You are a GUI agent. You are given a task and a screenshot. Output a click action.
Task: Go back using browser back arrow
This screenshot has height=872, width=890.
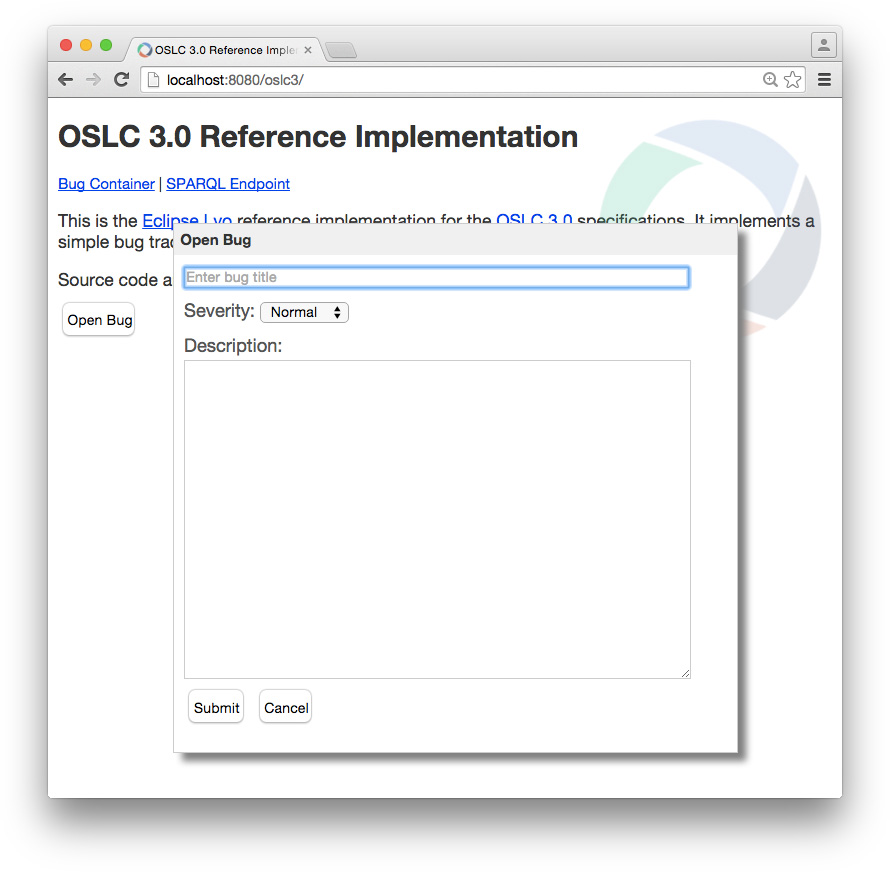[66, 79]
